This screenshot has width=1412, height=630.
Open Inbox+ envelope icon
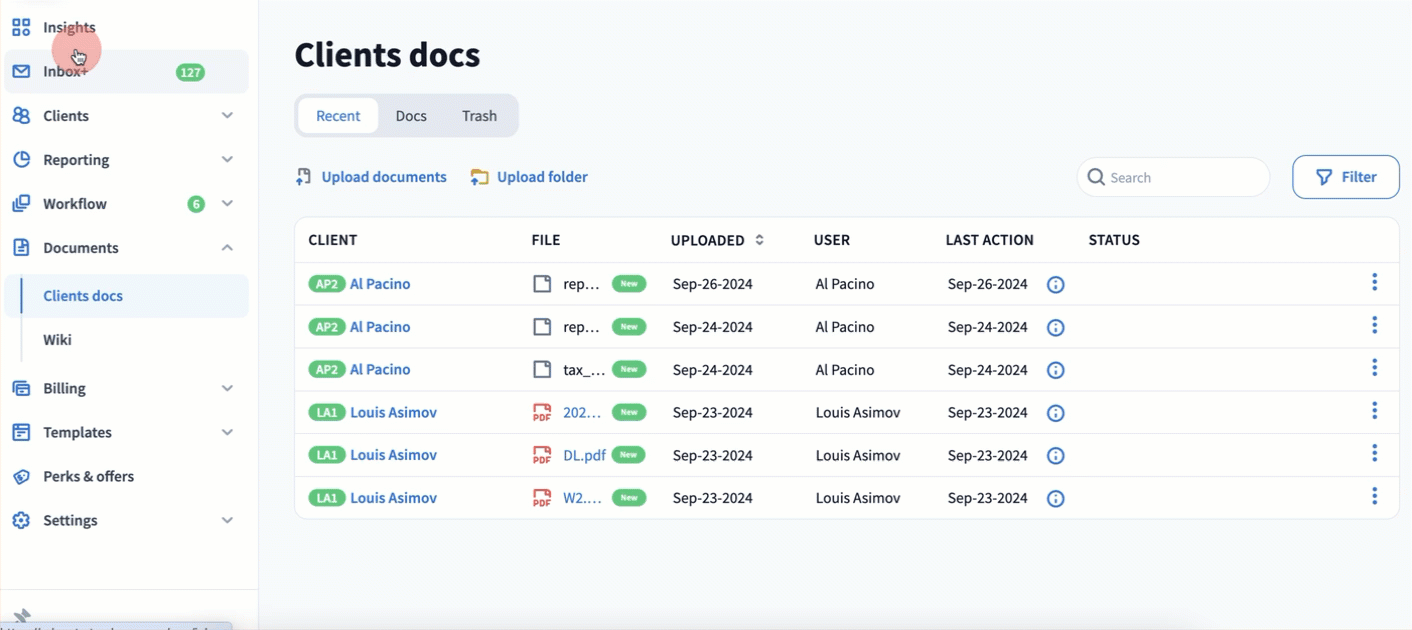[21, 72]
